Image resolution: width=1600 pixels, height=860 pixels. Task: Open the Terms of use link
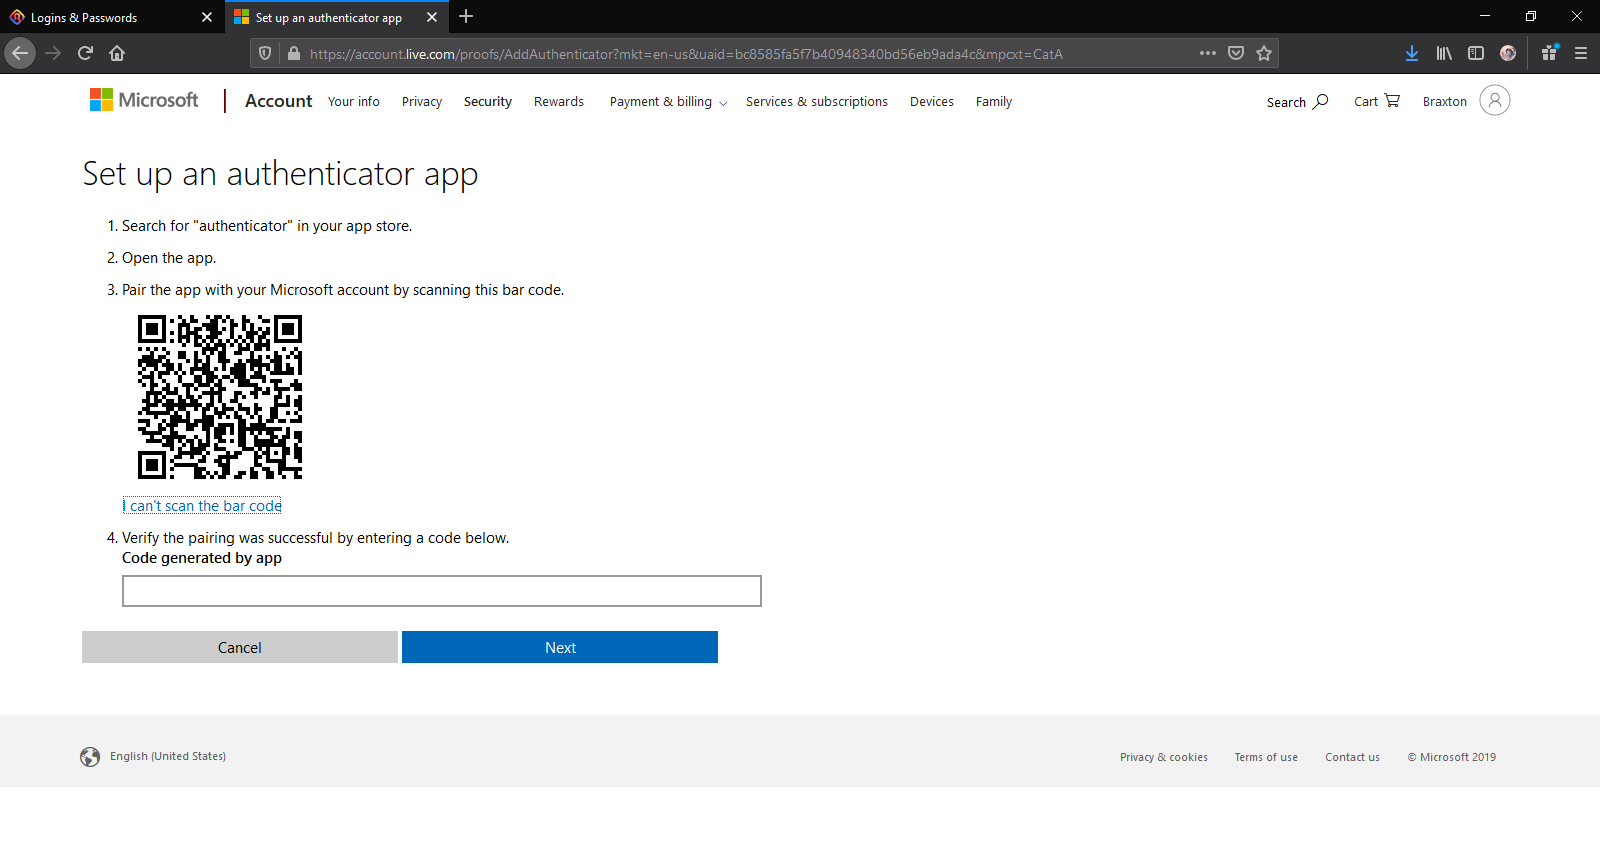[1266, 758]
